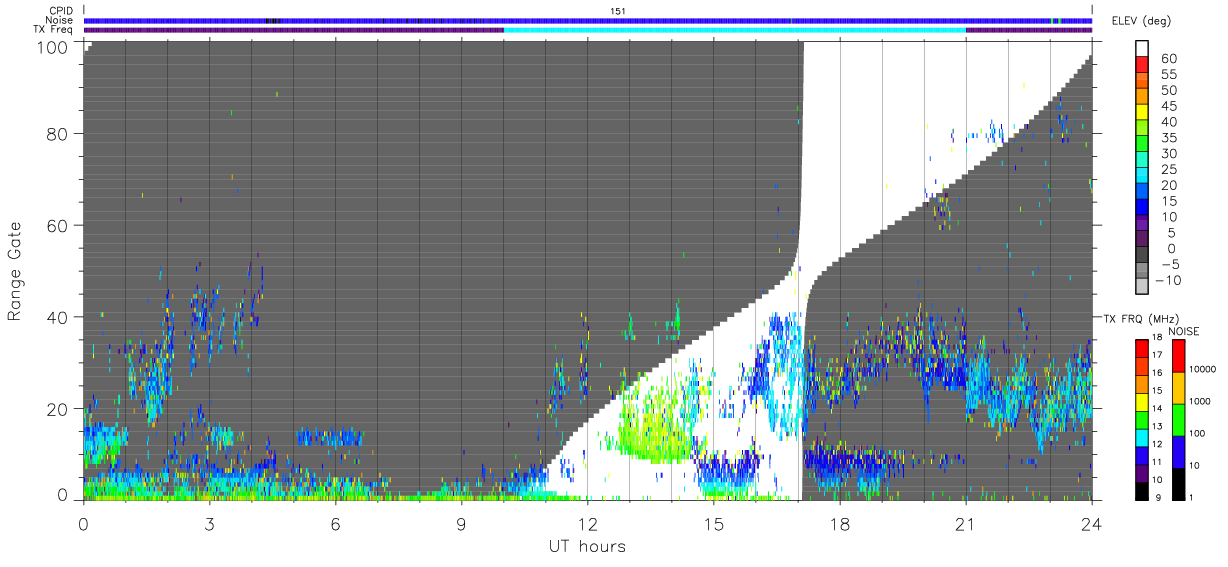Pick the red NOISE segment above 10000
This screenshot has width=1228, height=567.
pyautogui.click(x=1179, y=355)
